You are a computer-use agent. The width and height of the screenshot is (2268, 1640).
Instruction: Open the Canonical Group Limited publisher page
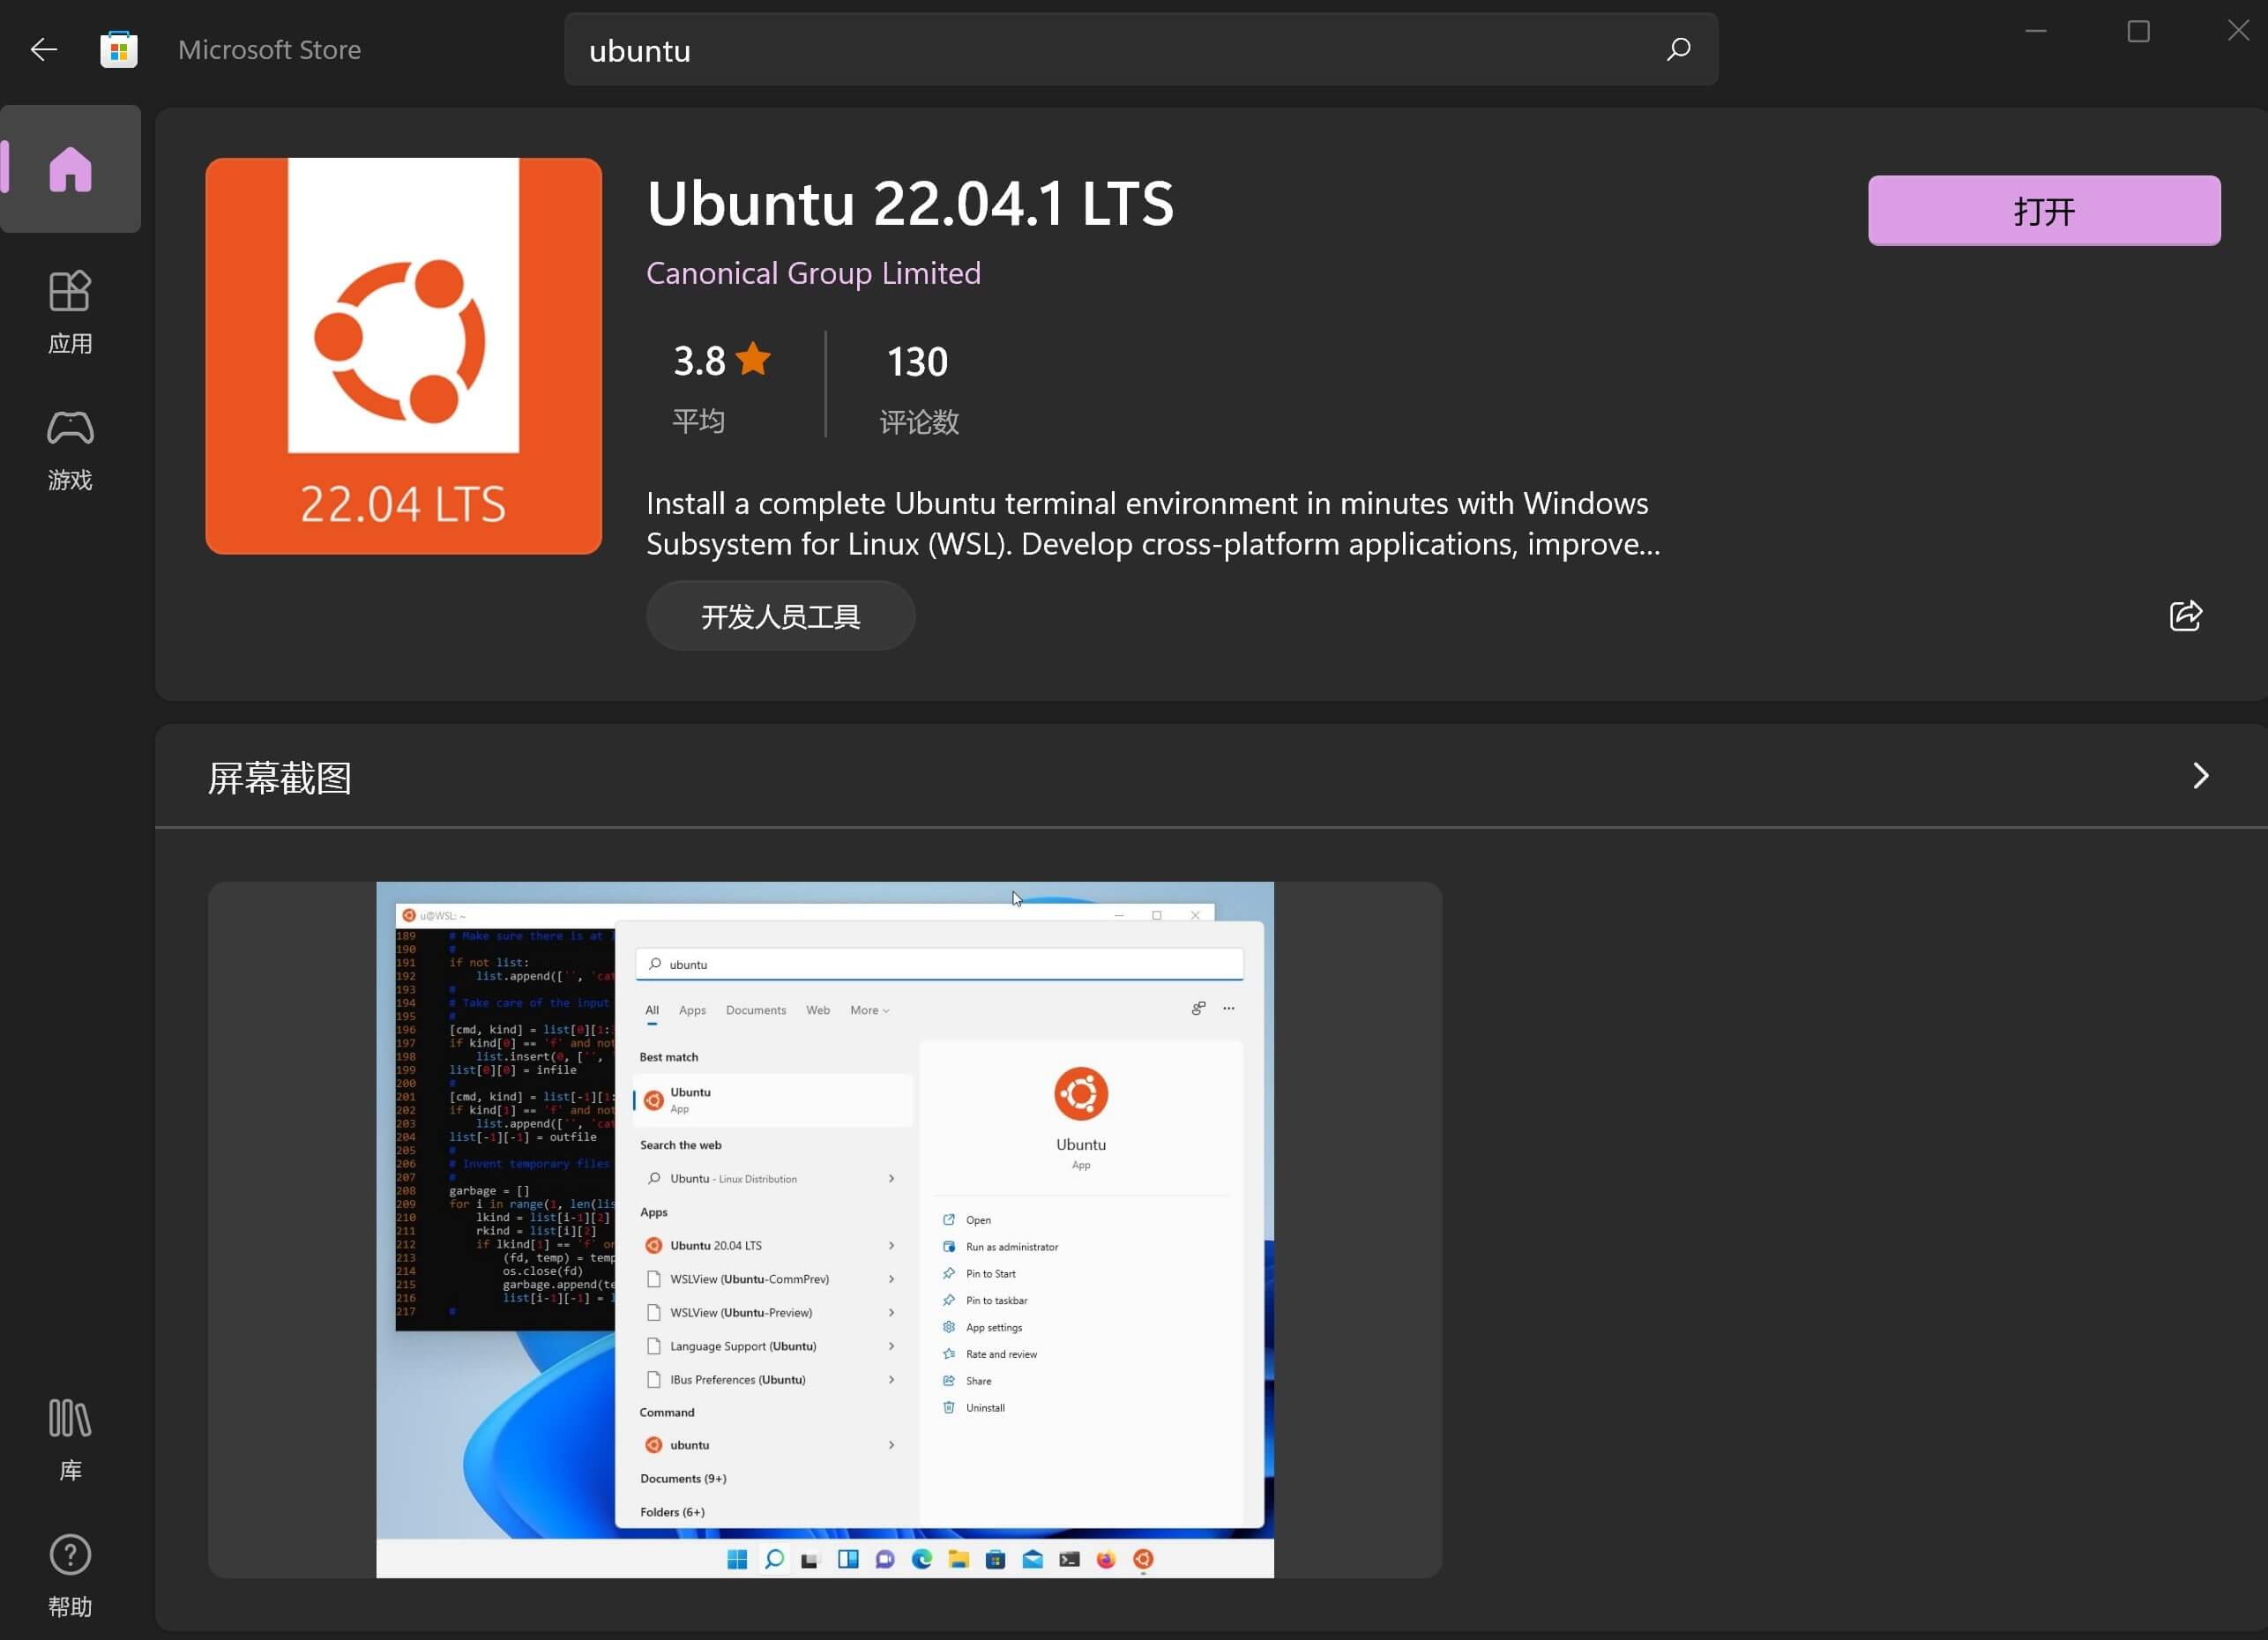(813, 272)
